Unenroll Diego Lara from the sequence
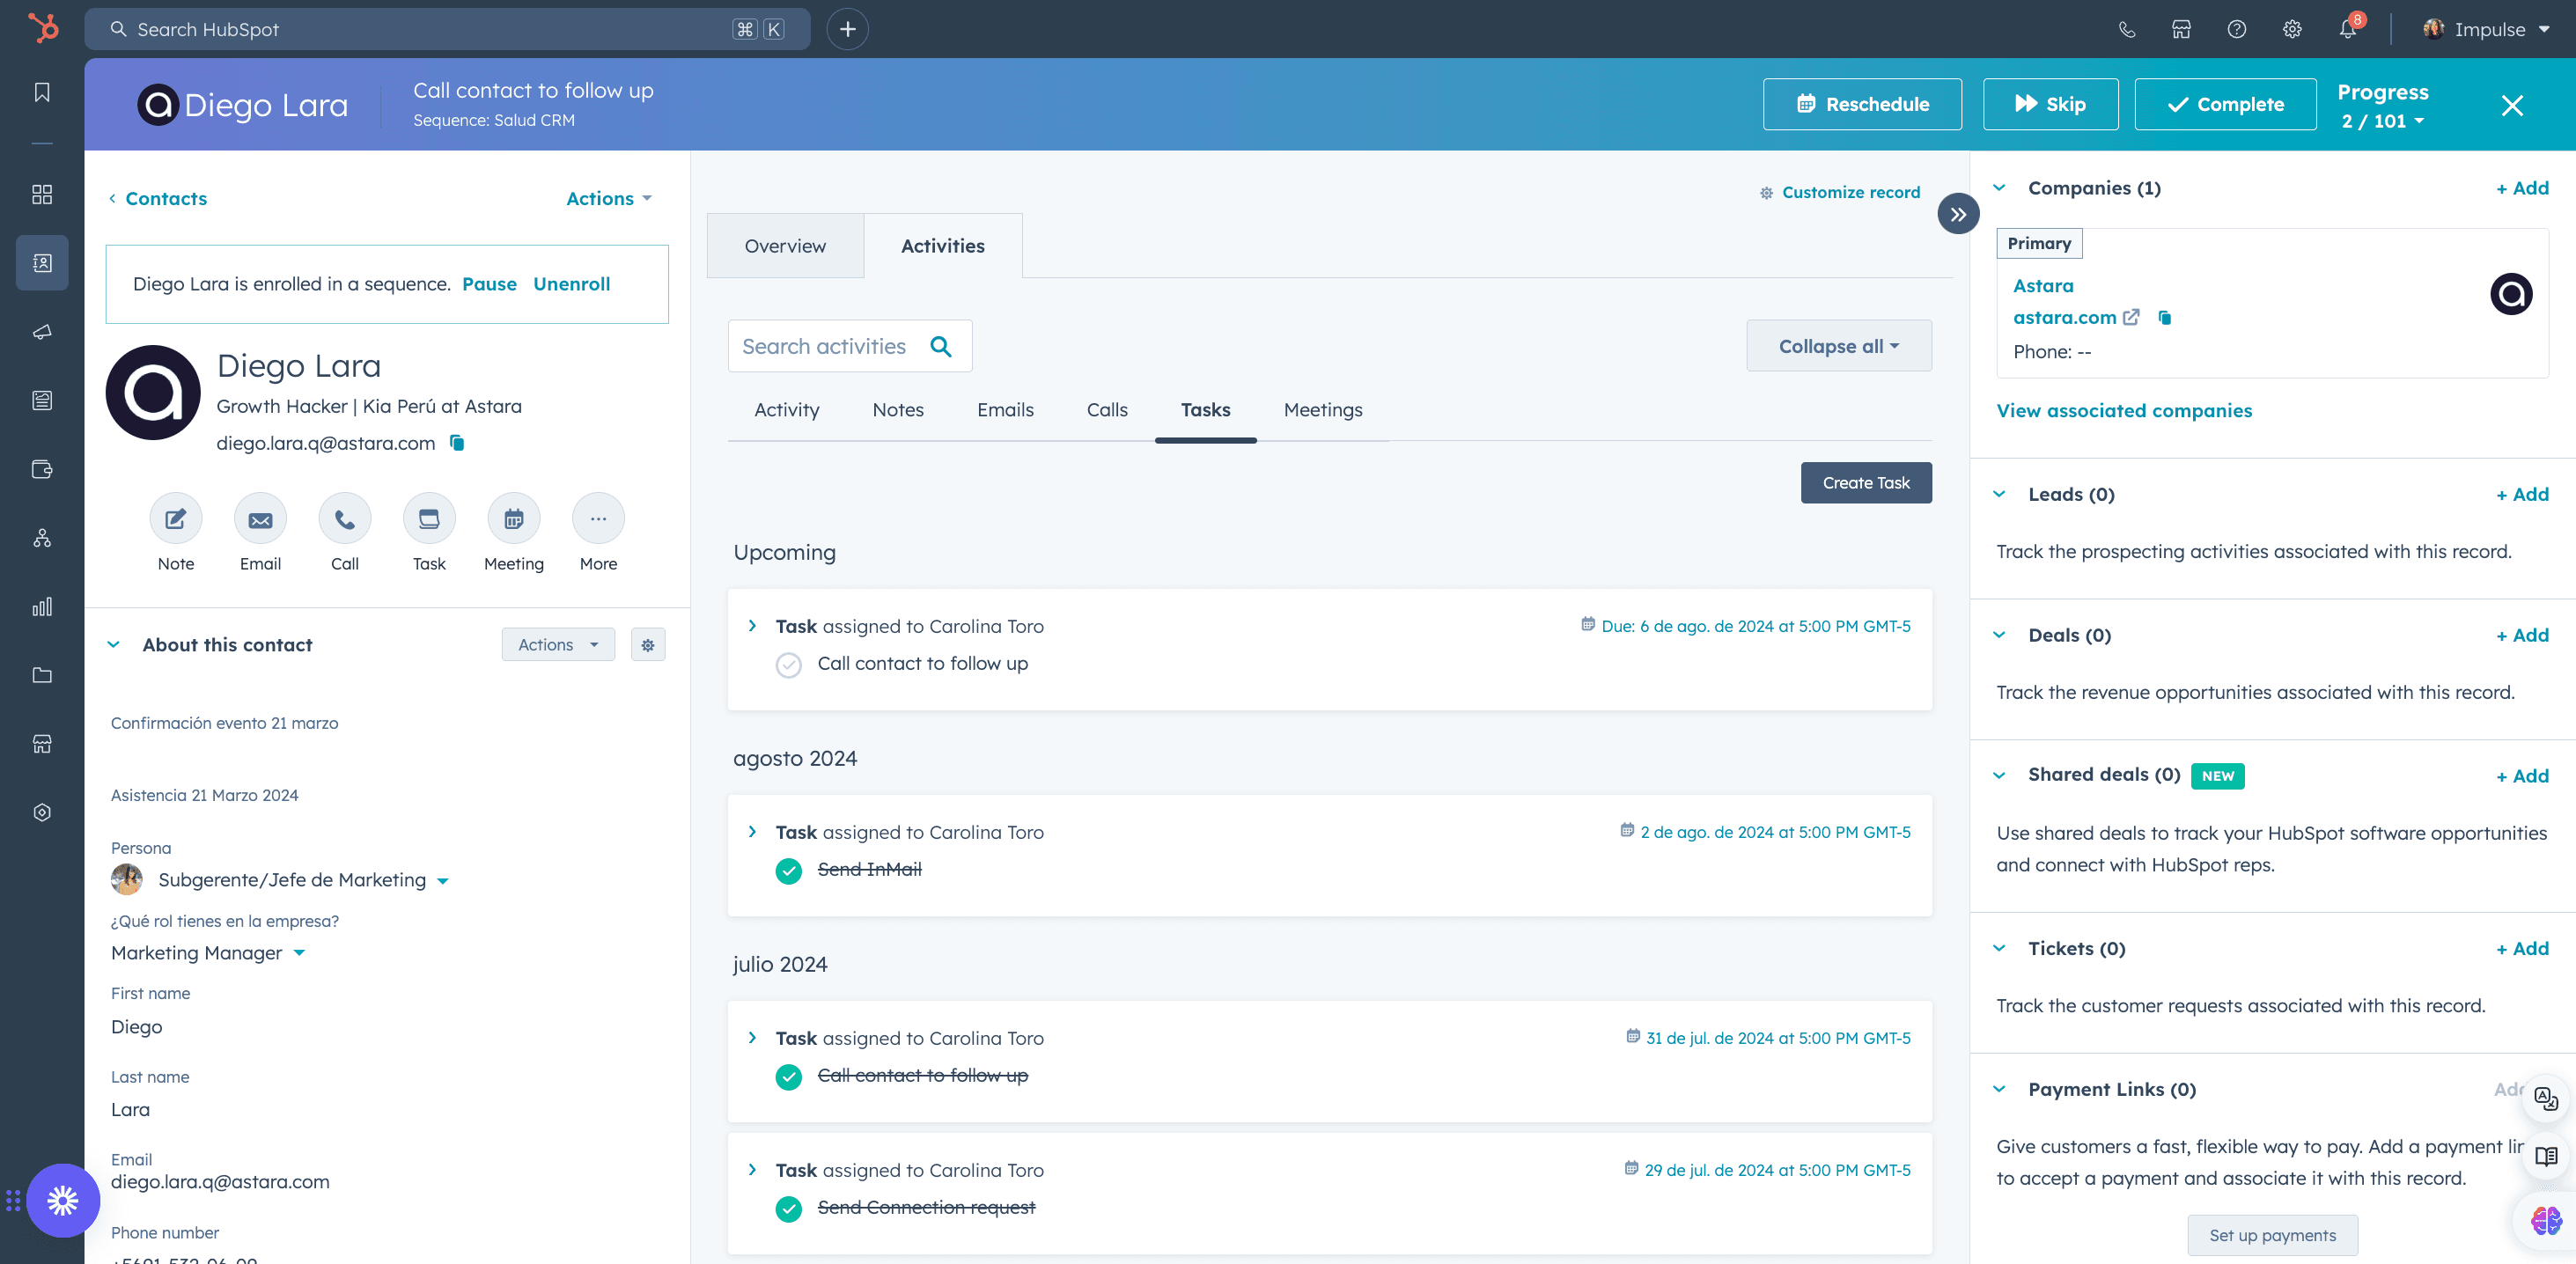Screen dimensions: 2576x1264 pyautogui.click(x=571, y=284)
